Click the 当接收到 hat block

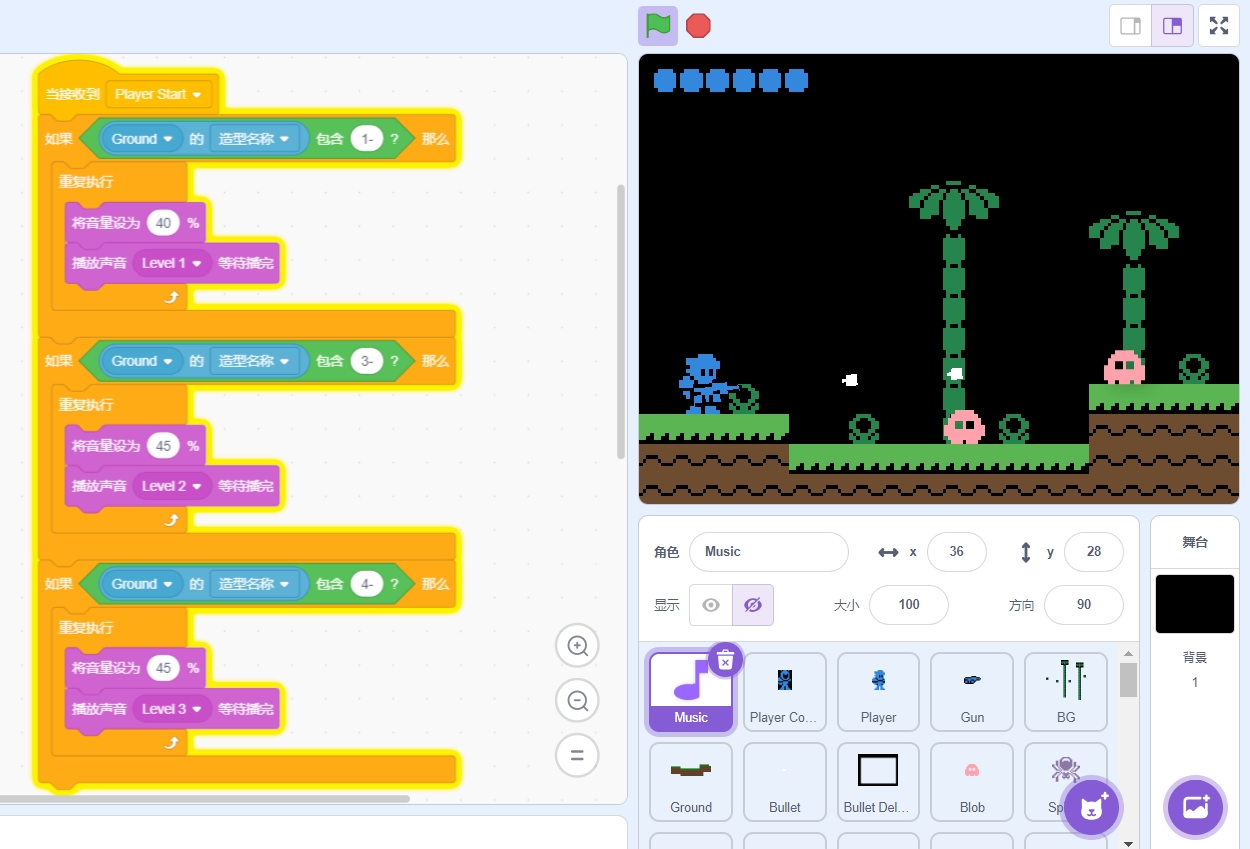tap(72, 94)
